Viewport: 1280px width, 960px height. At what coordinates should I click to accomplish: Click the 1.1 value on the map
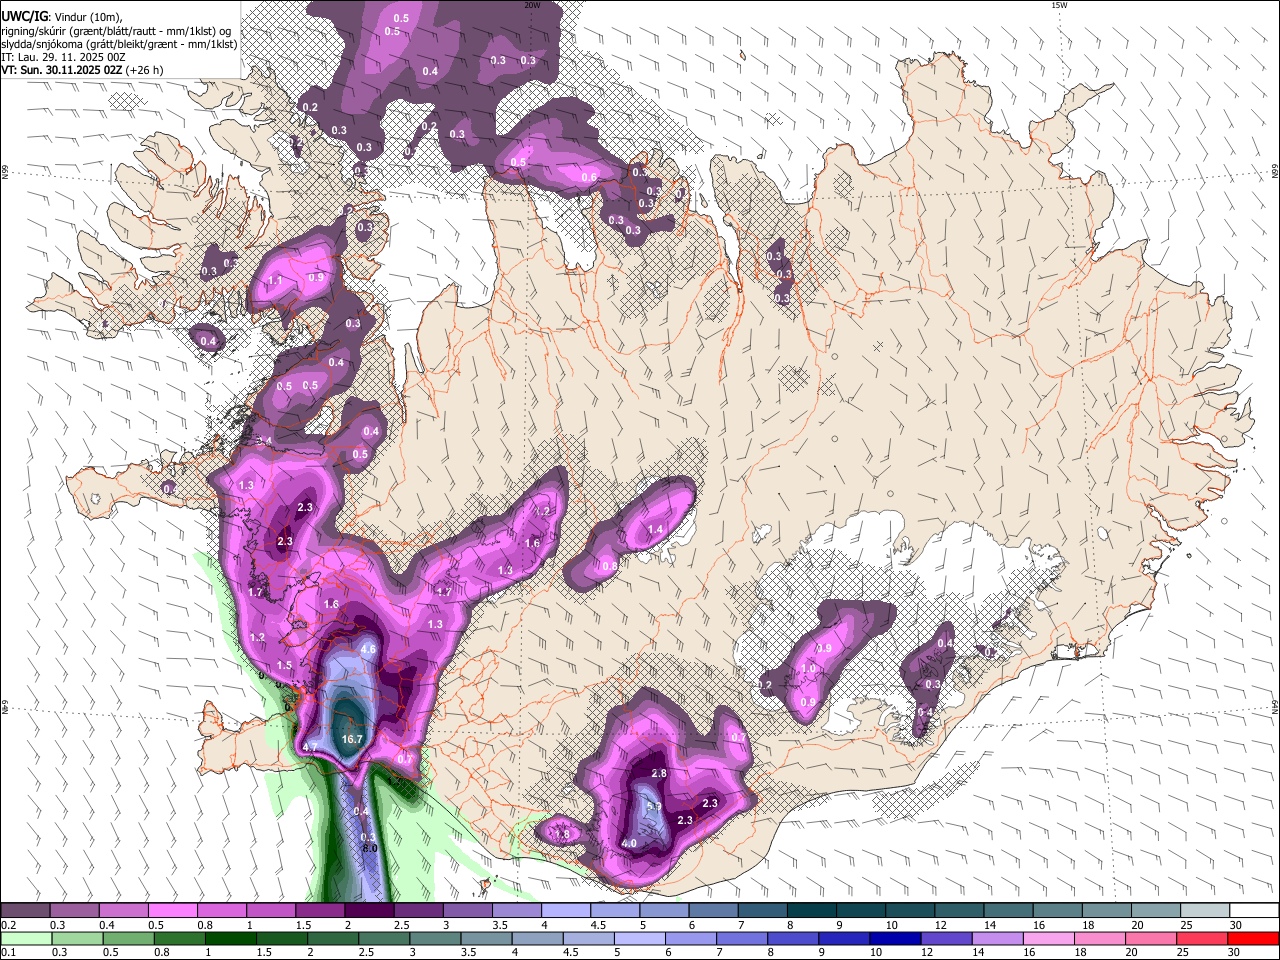point(275,281)
